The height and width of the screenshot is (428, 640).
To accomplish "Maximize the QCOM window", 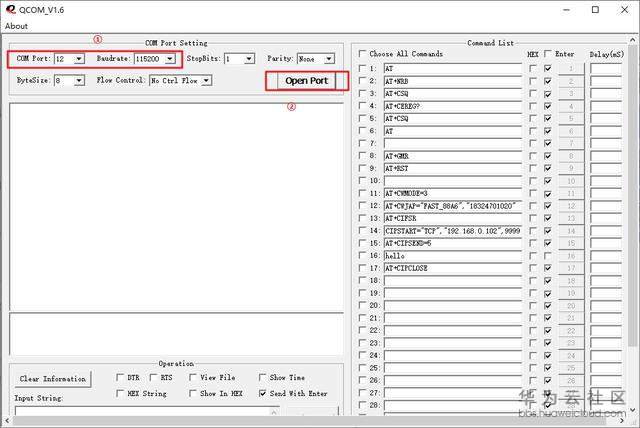I will click(595, 10).
